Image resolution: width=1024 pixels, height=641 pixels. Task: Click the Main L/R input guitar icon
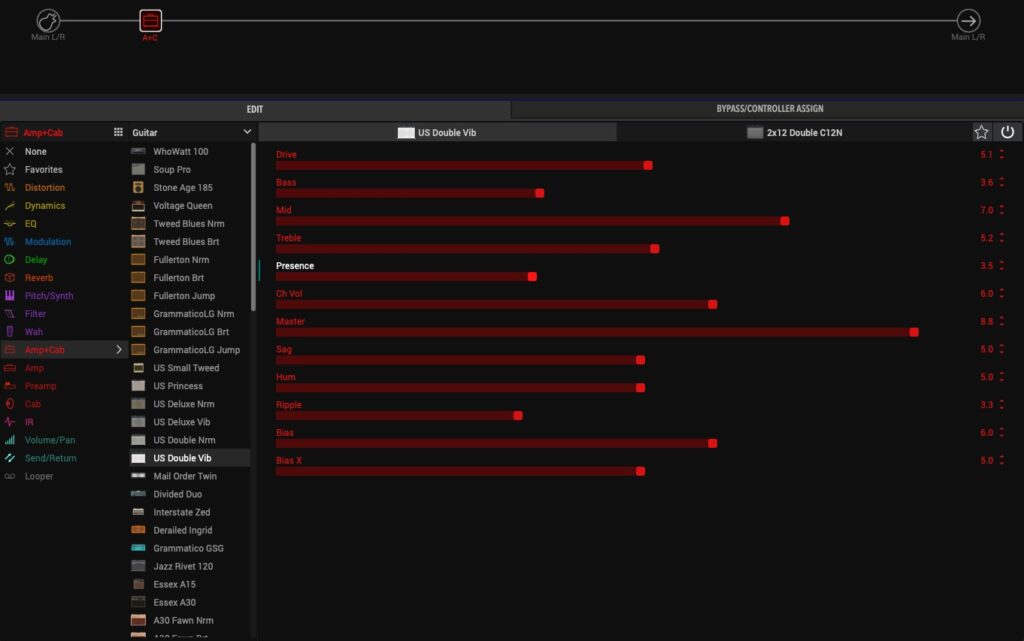click(48, 20)
